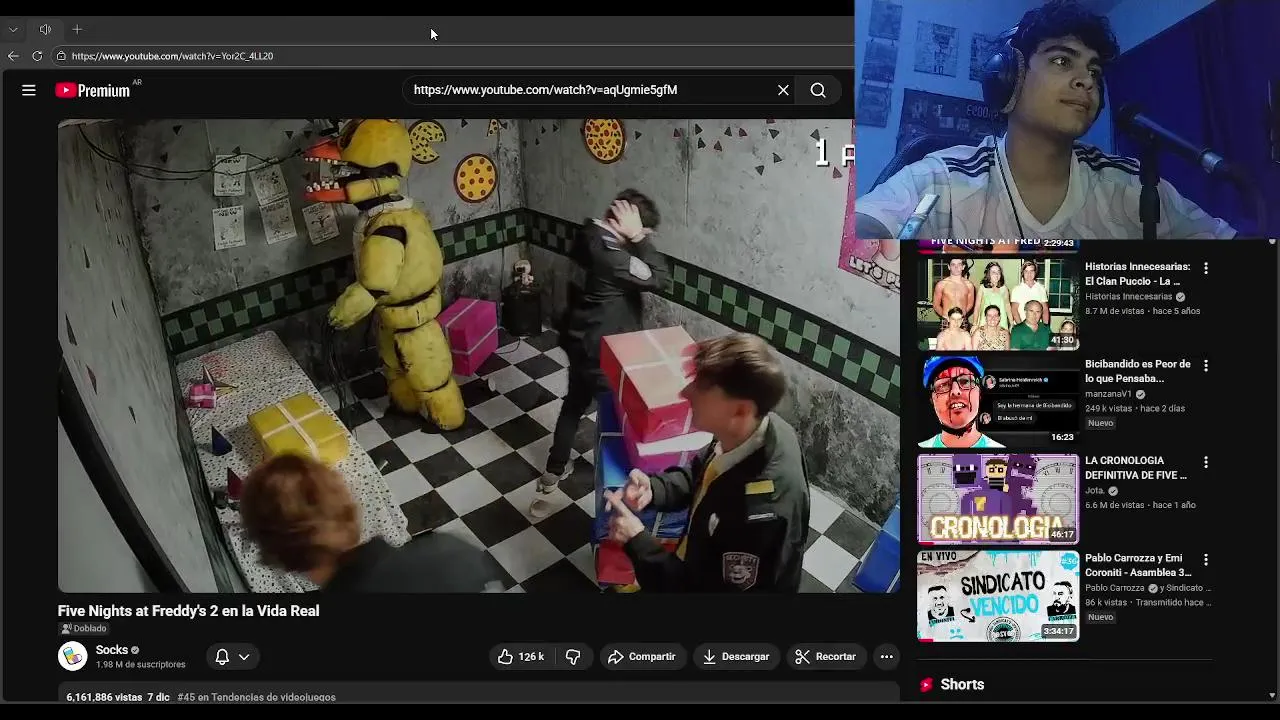1280x720 pixels.
Task: Click the Nuevo badge under manzanaV1 video
Action: tap(1100, 423)
